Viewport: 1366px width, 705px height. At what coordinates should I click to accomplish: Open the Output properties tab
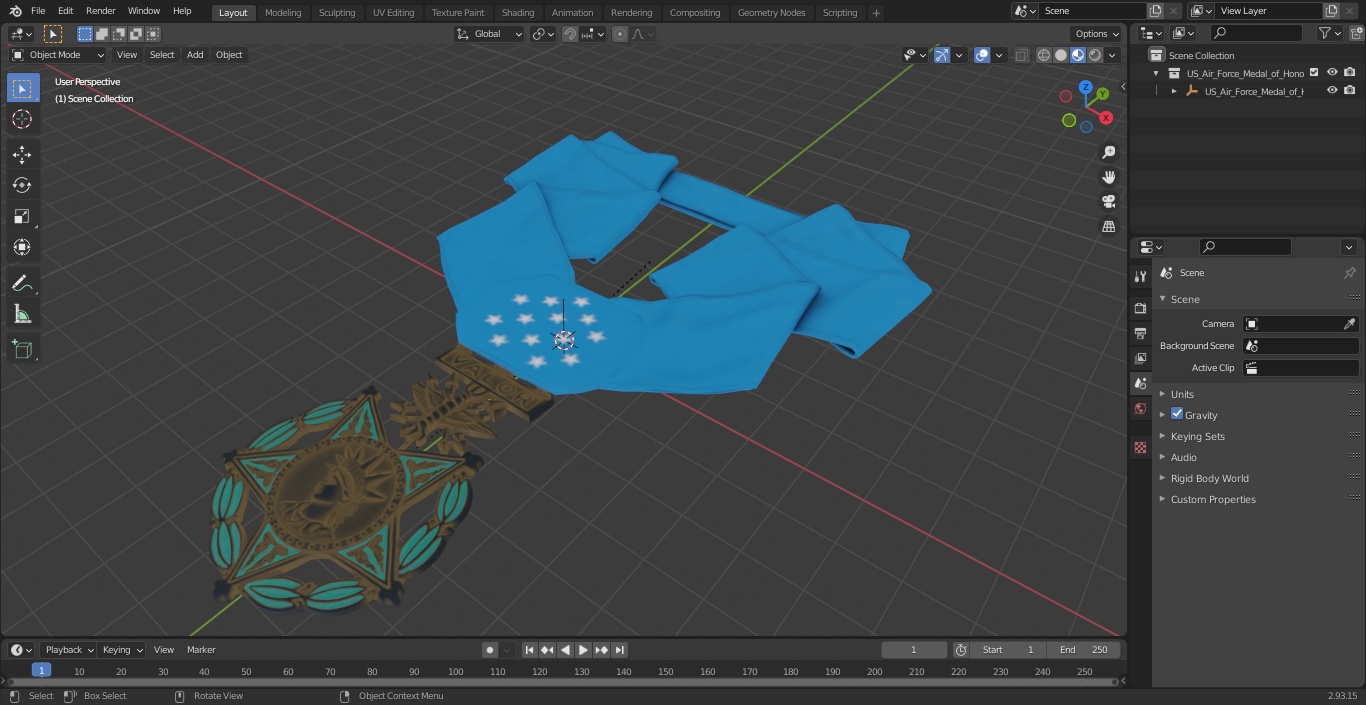tap(1140, 333)
